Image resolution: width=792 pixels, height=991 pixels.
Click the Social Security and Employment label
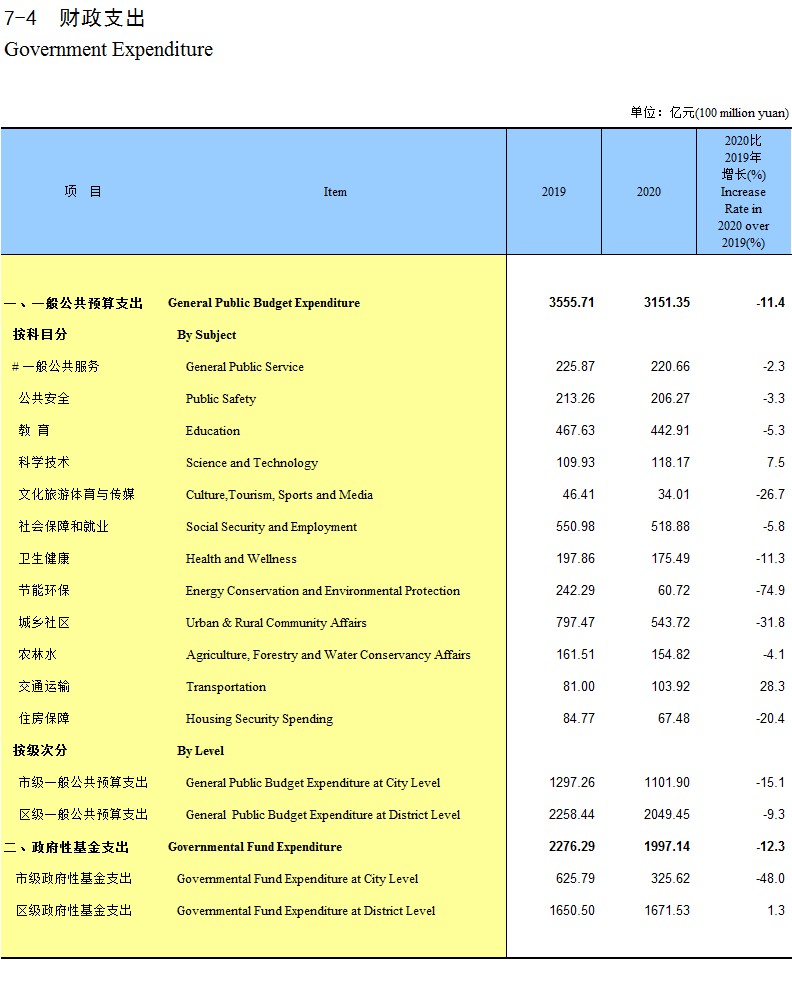pos(271,527)
